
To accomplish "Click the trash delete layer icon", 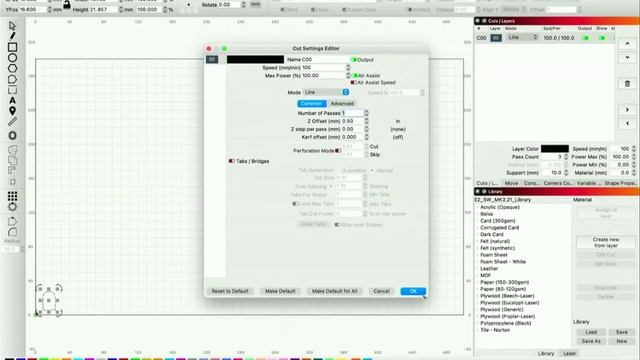I will point(627,84).
